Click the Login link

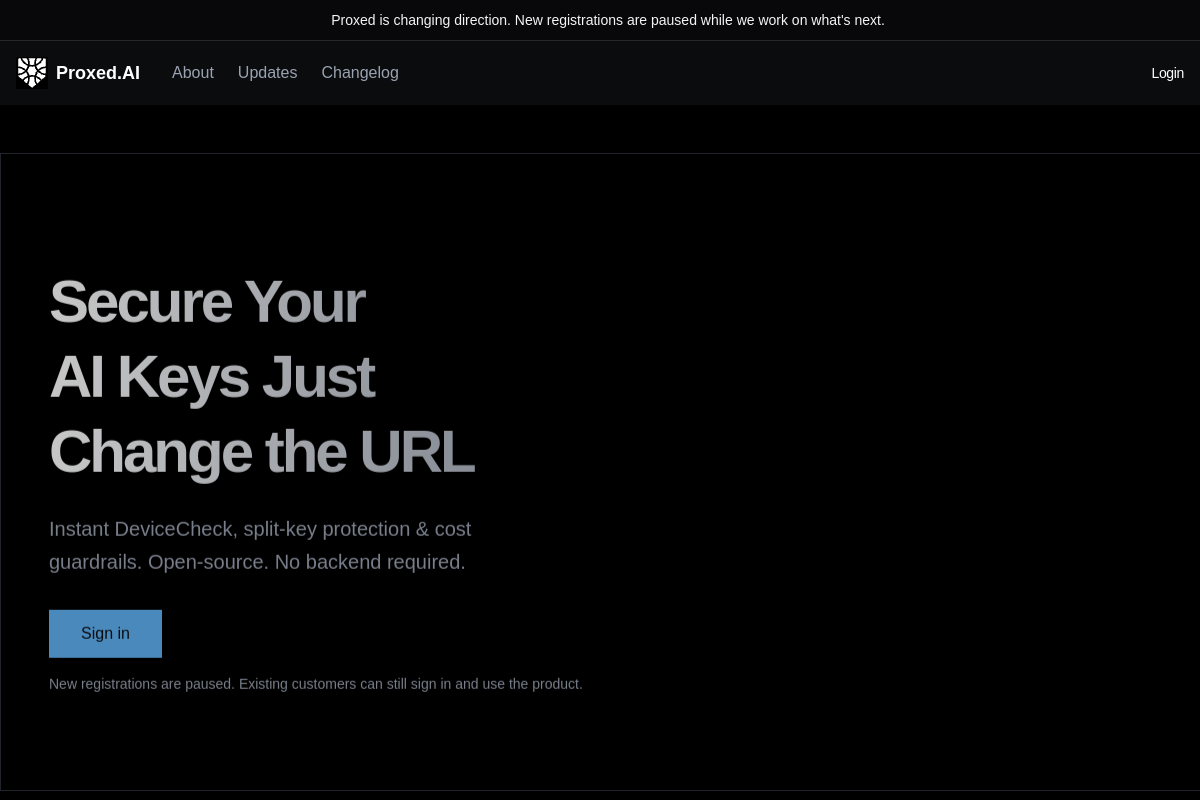click(x=1167, y=73)
